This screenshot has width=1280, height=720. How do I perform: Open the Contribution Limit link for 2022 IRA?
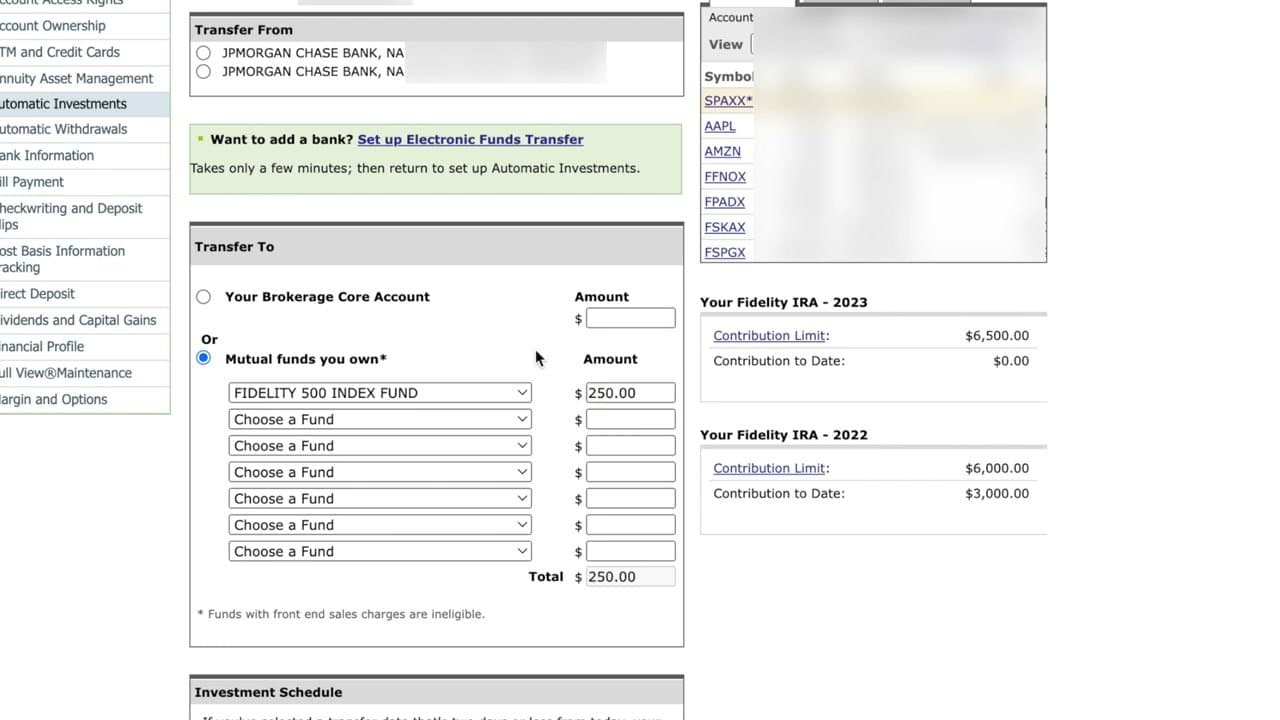769,467
